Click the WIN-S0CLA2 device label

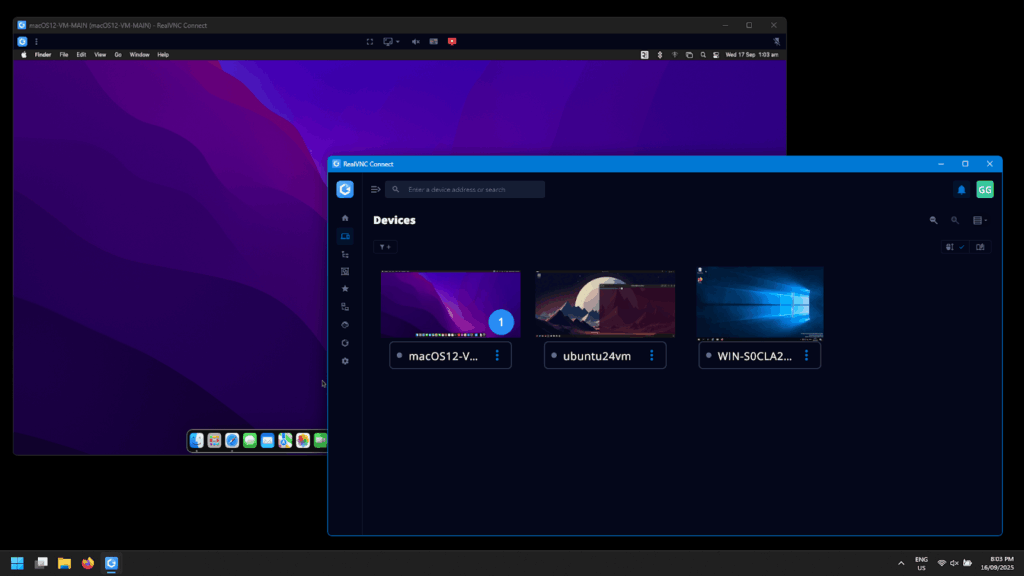pyautogui.click(x=749, y=355)
